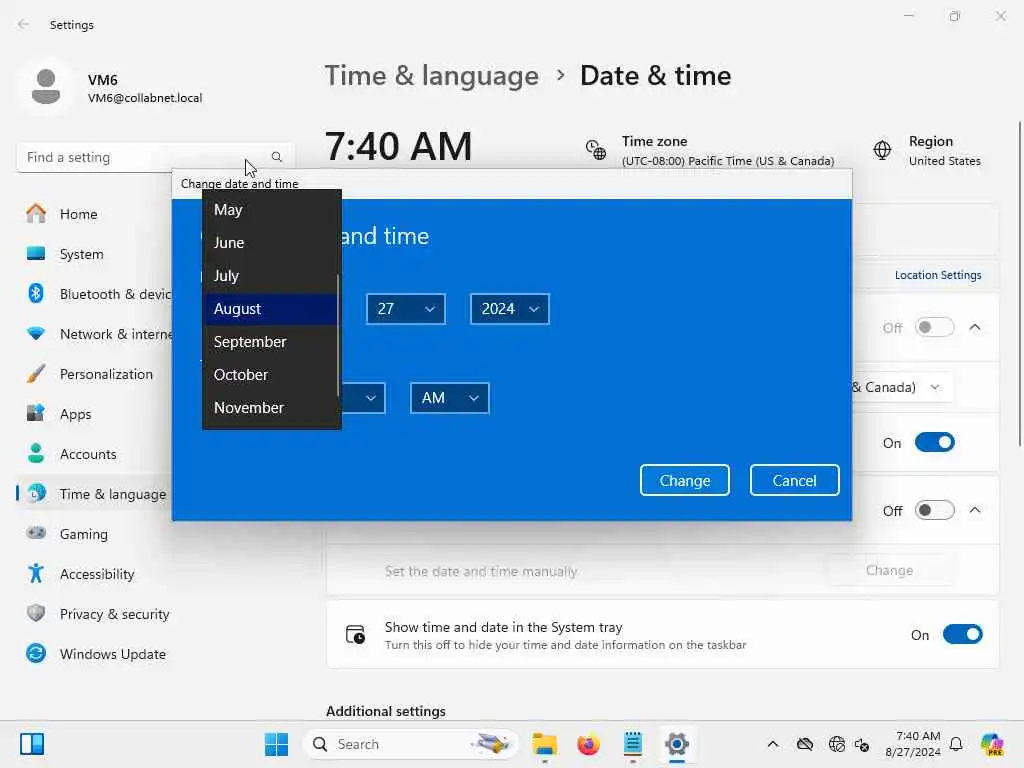
Task: Open the AM/PM dropdown
Action: click(449, 398)
